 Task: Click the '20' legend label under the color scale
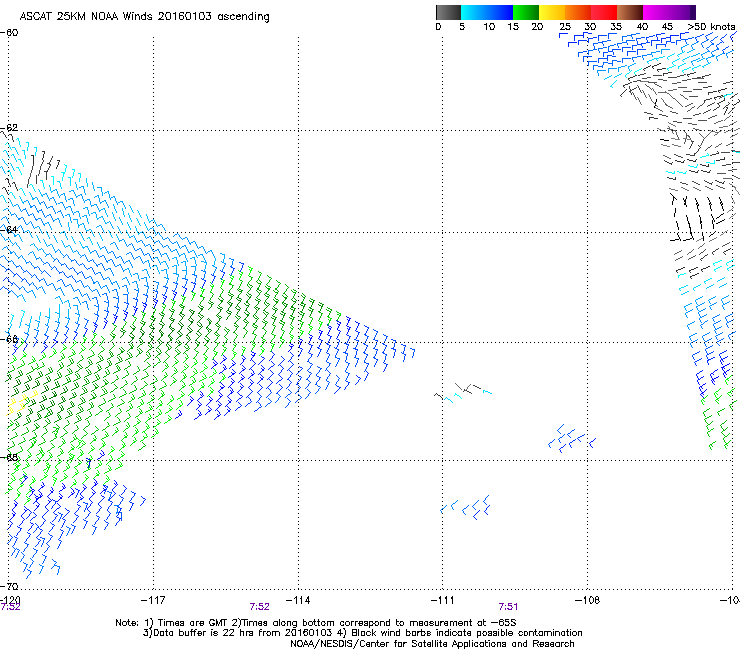(537, 26)
